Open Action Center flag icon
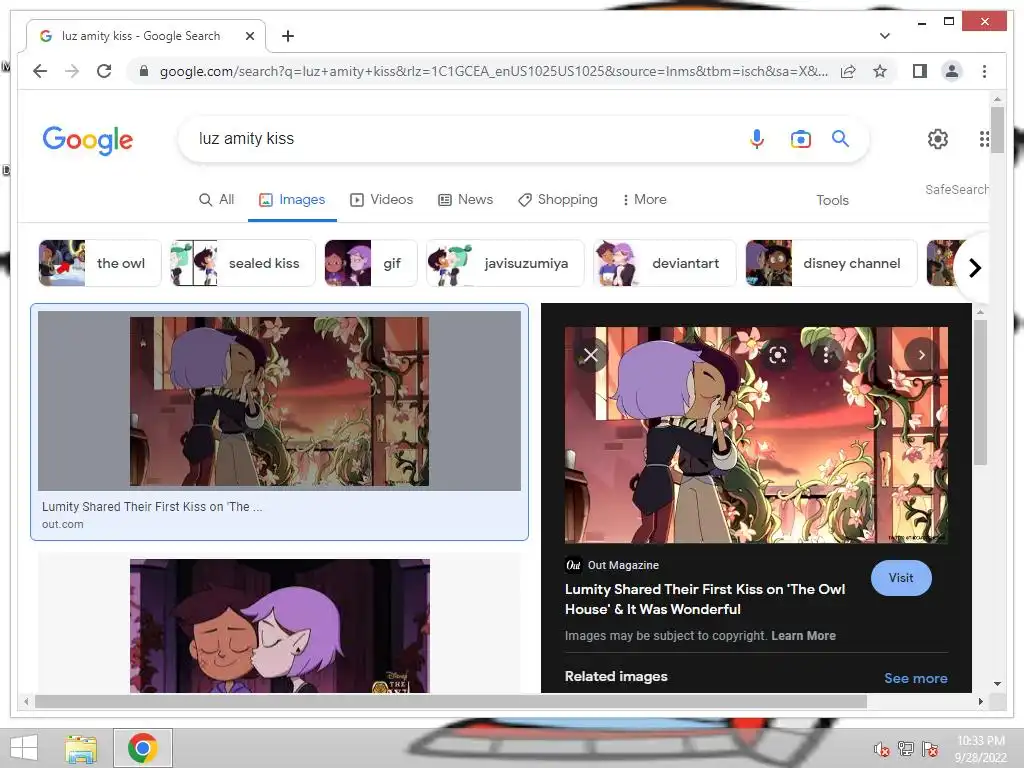The image size is (1024, 768). 930,749
